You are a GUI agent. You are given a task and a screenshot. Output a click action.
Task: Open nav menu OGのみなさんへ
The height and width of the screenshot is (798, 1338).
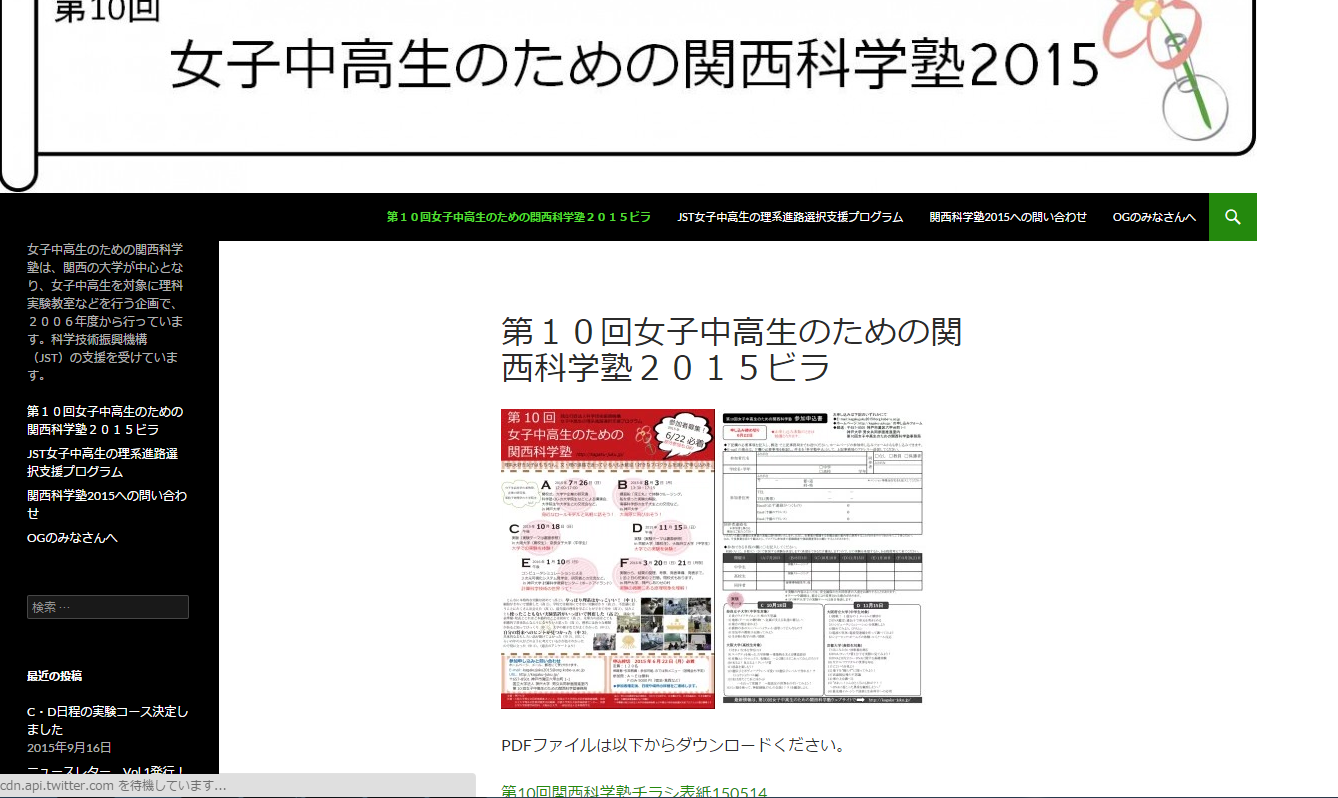(x=1154, y=217)
